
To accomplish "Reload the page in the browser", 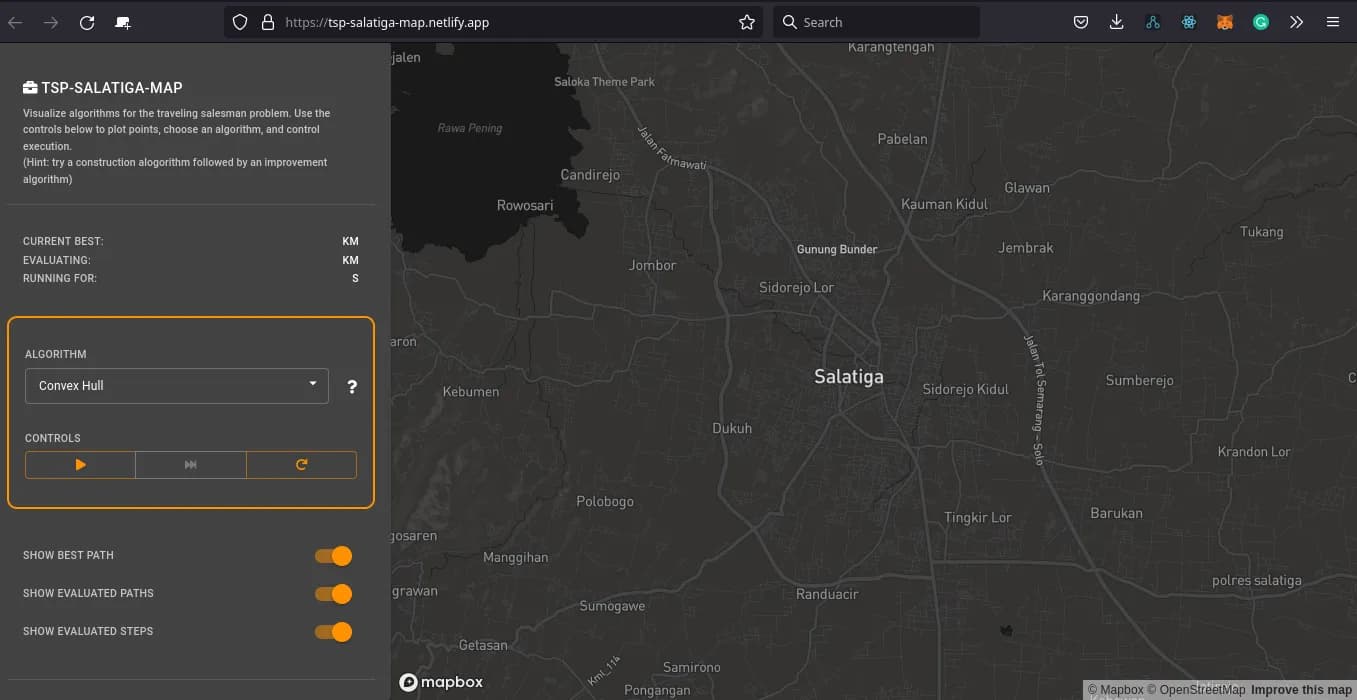I will point(87,22).
